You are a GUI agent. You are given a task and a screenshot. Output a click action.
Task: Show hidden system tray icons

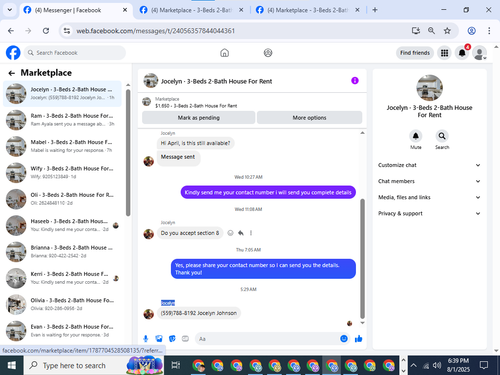point(413,365)
